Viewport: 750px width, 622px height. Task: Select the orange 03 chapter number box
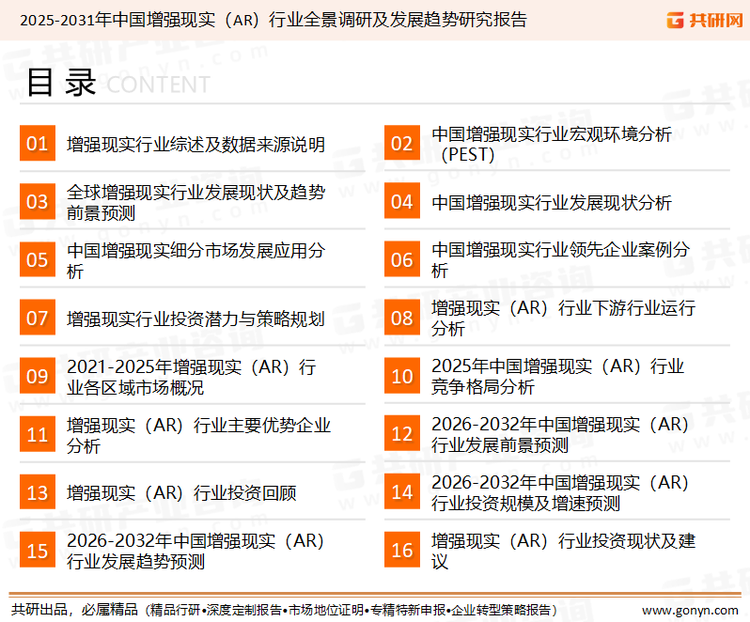tap(37, 201)
